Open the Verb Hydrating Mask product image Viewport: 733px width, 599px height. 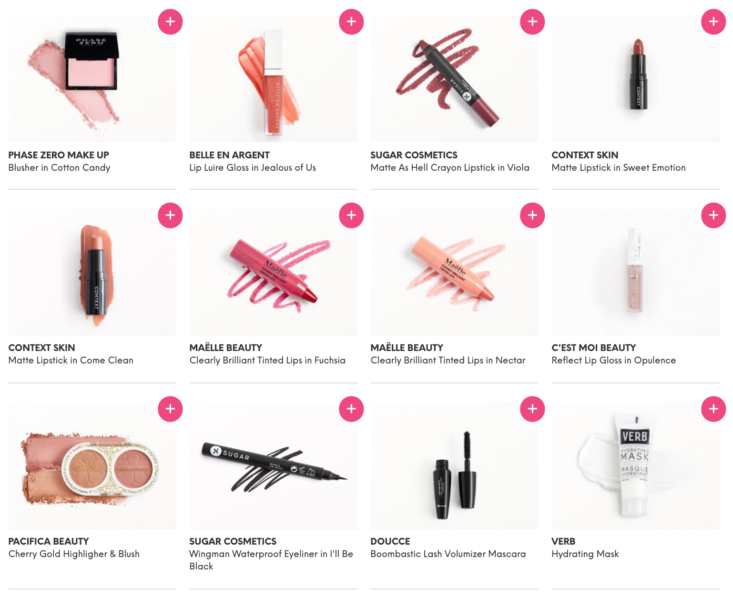(x=635, y=466)
